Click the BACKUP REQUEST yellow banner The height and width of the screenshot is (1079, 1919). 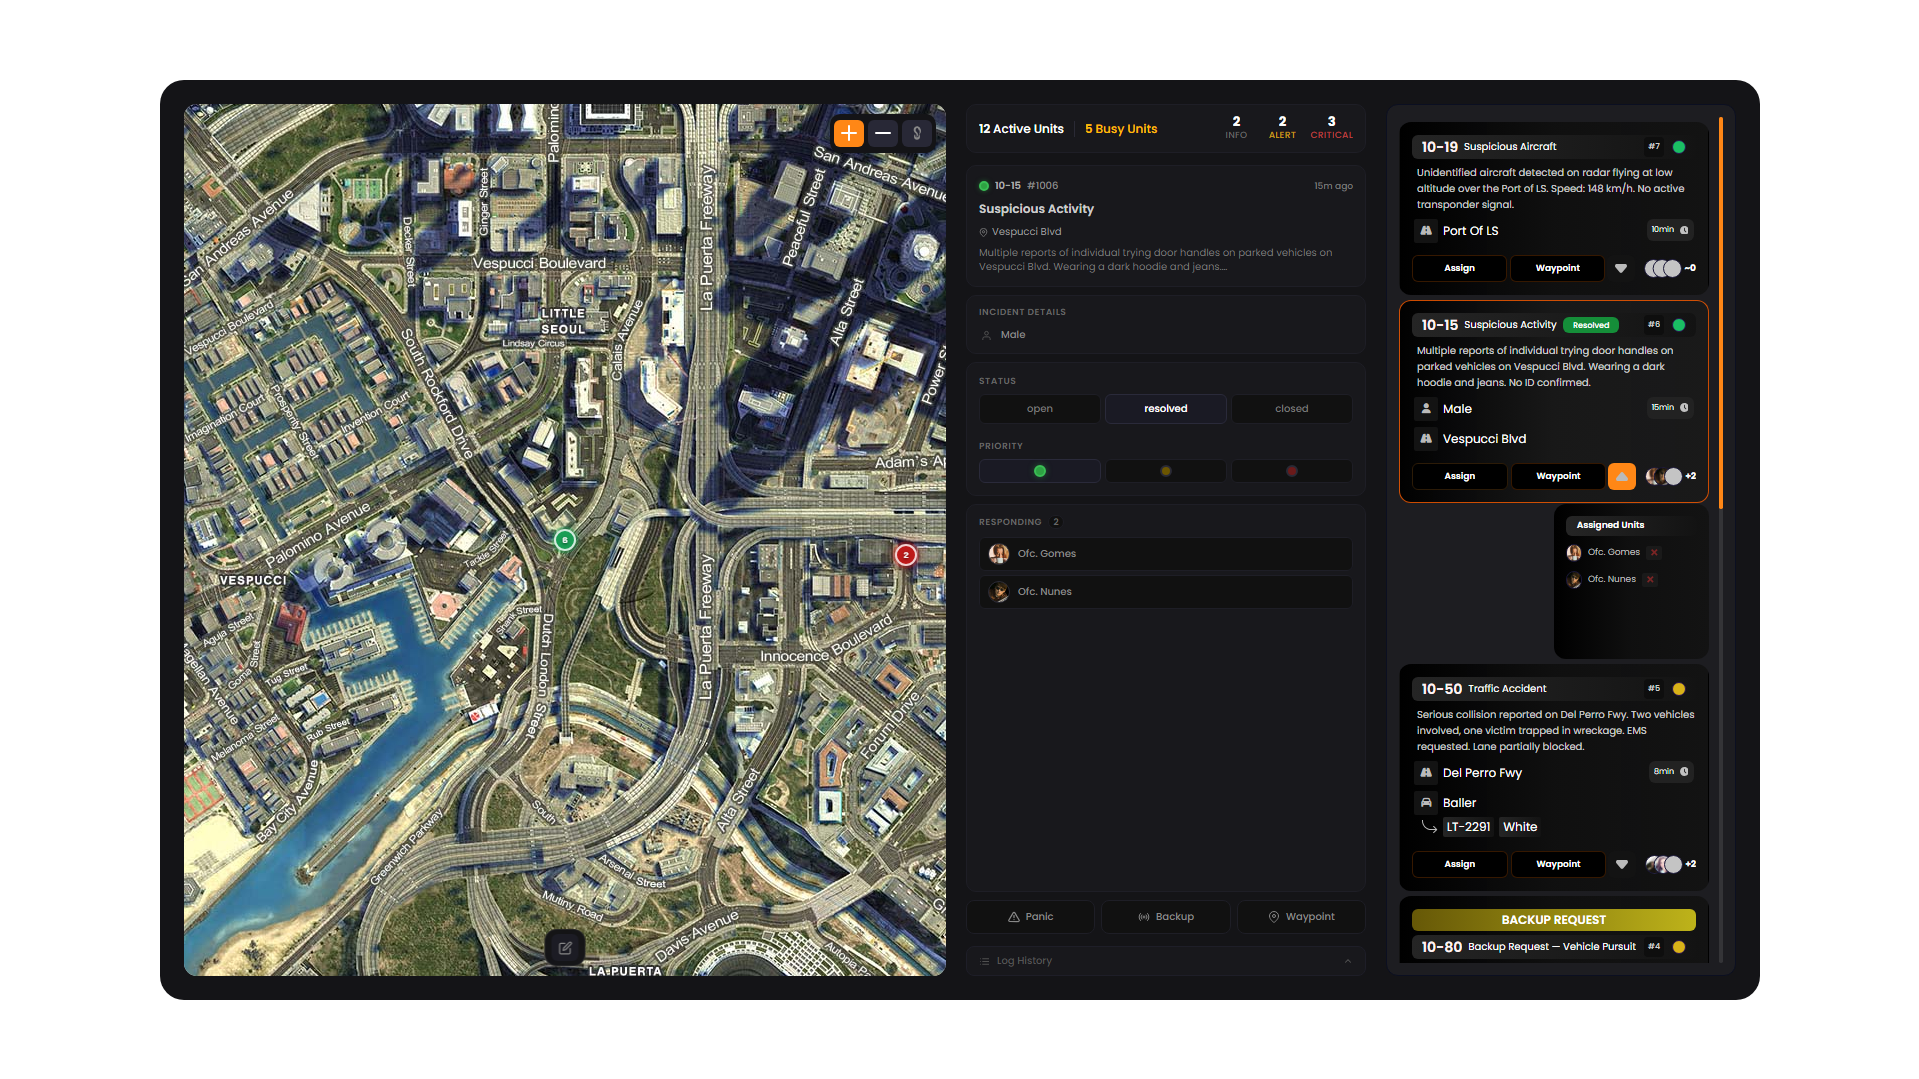point(1554,920)
